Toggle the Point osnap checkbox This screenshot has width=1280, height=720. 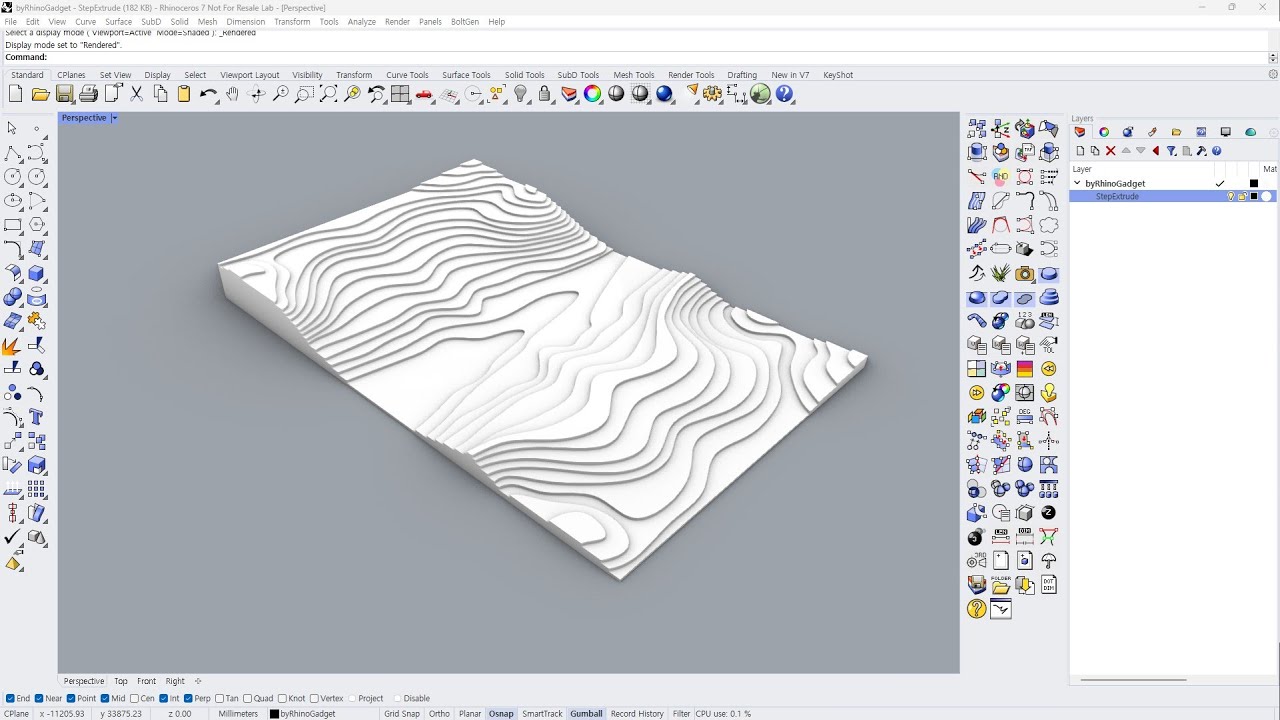coord(71,698)
